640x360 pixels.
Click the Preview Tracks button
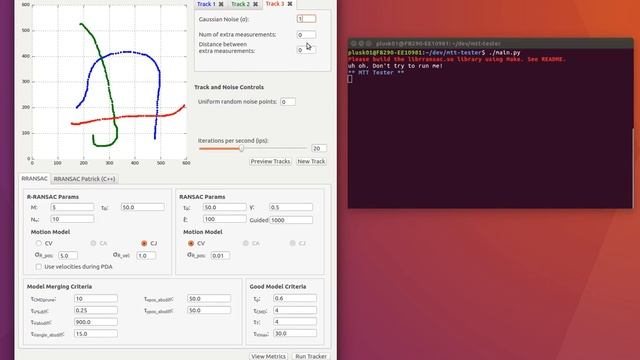pos(270,161)
